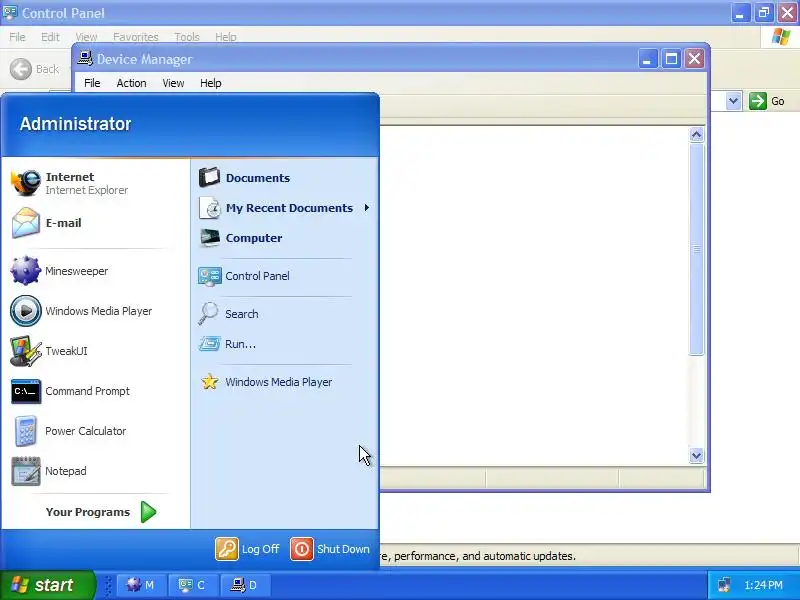Click the Start button
Image resolution: width=800 pixels, height=600 pixels.
click(x=47, y=585)
